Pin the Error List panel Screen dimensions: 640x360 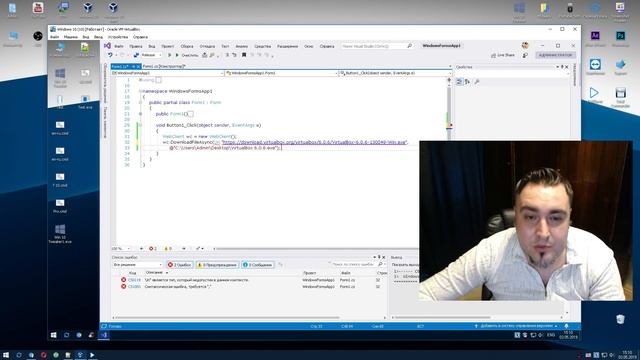[x=379, y=257]
